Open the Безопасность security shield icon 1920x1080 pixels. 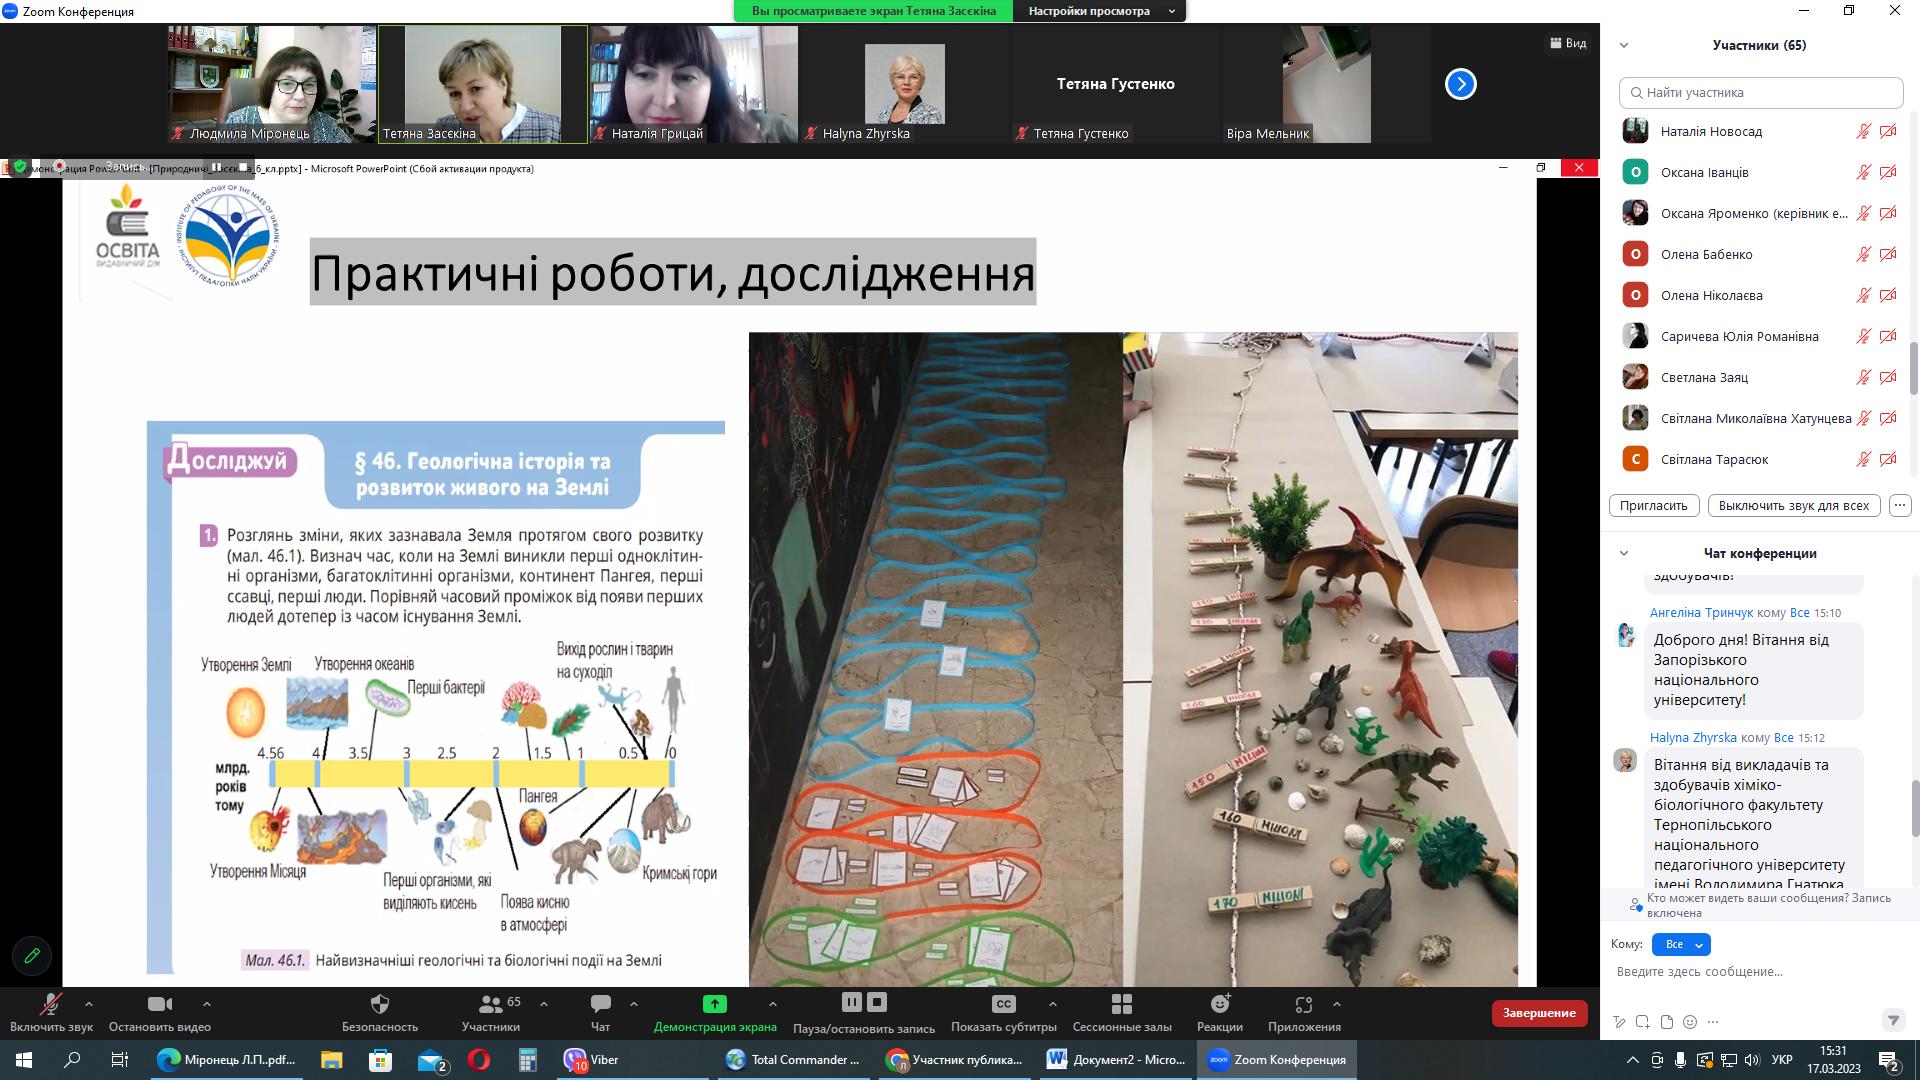coord(379,1004)
